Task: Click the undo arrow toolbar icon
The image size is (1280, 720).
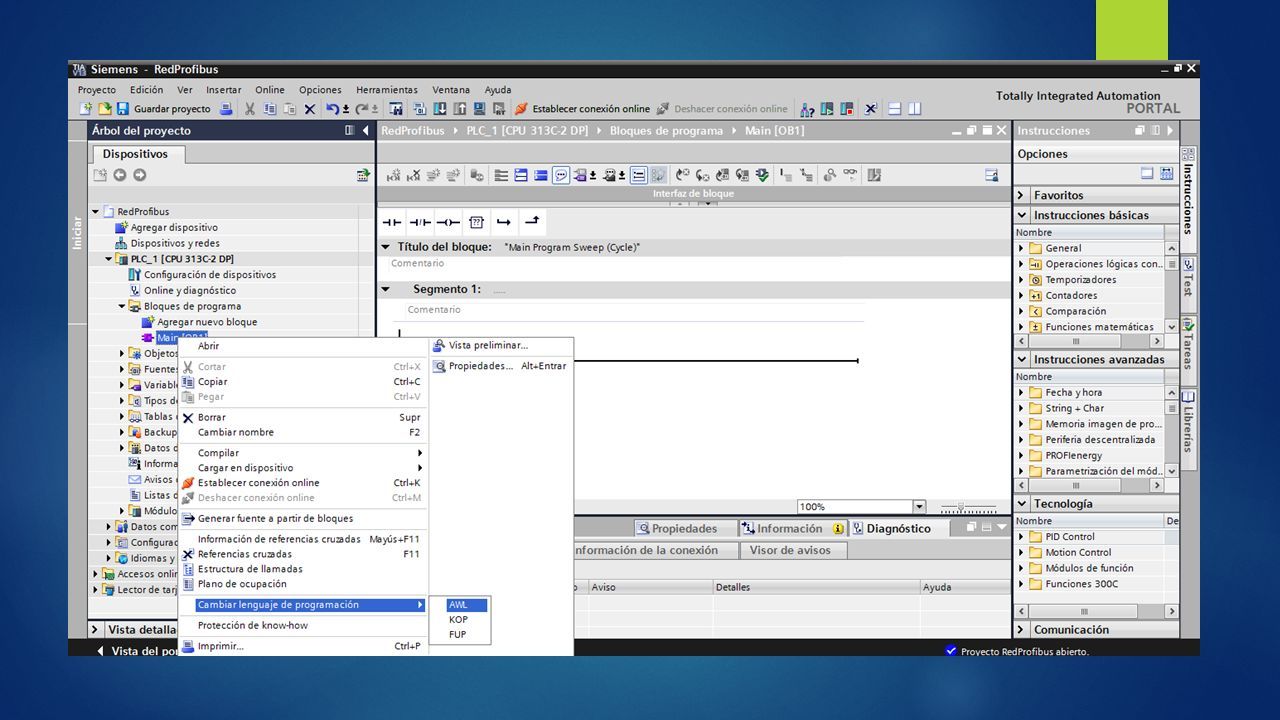Action: click(332, 109)
